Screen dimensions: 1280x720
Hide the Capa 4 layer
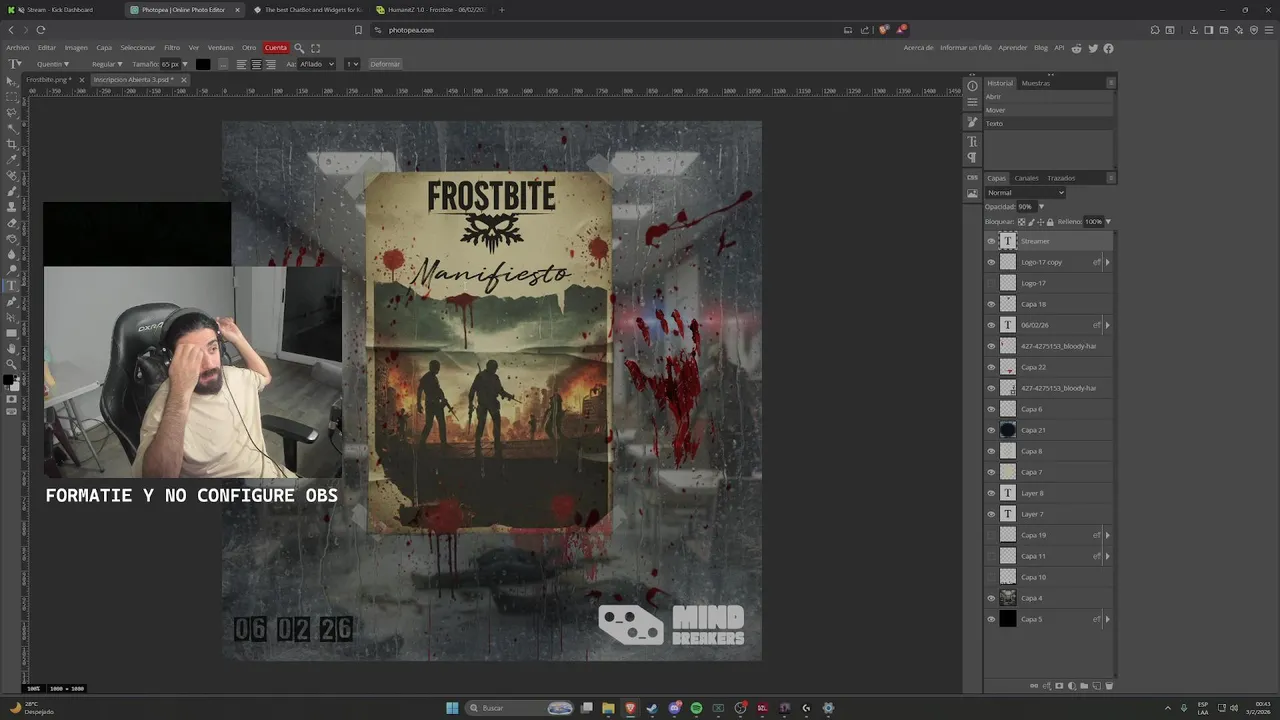coord(991,598)
